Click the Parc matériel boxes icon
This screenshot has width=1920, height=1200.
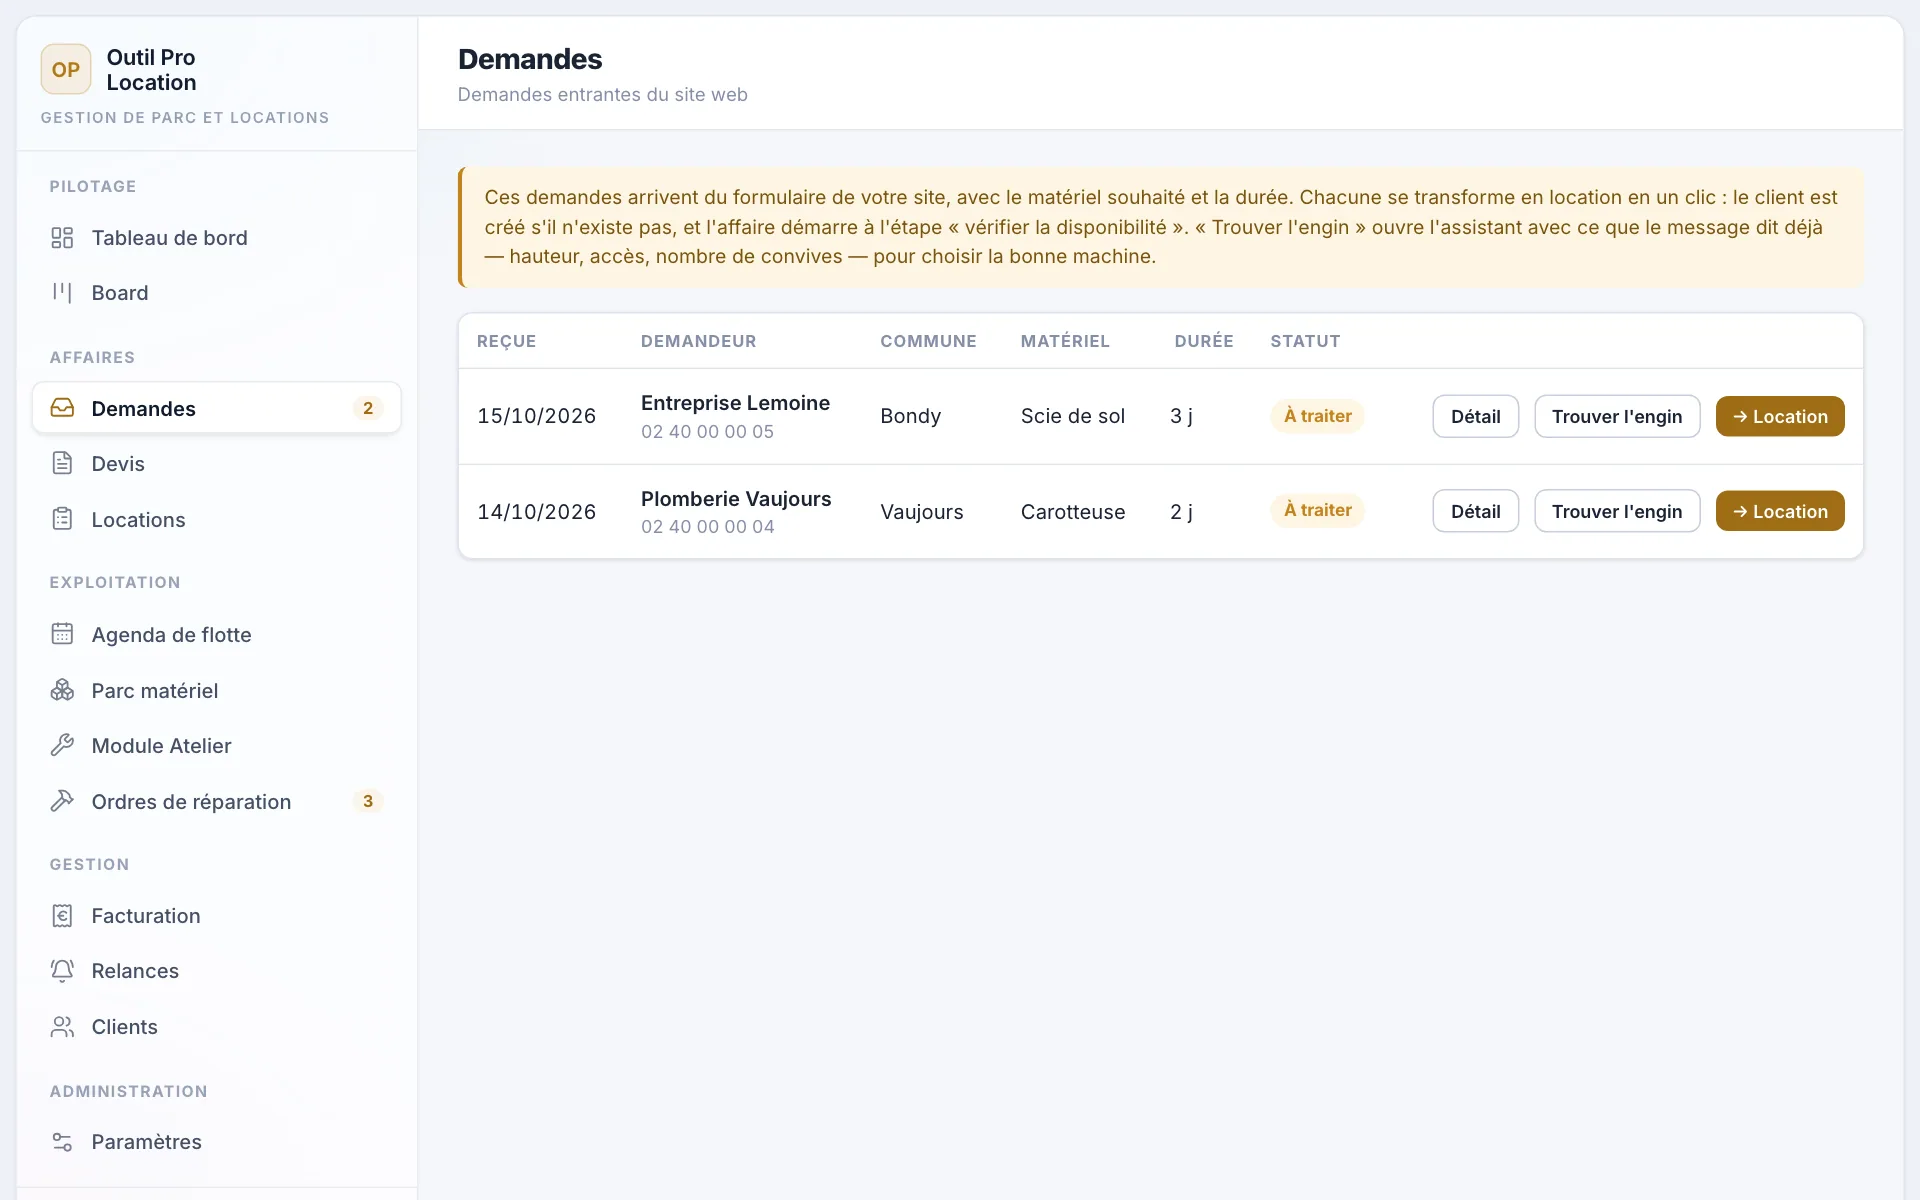(x=62, y=690)
